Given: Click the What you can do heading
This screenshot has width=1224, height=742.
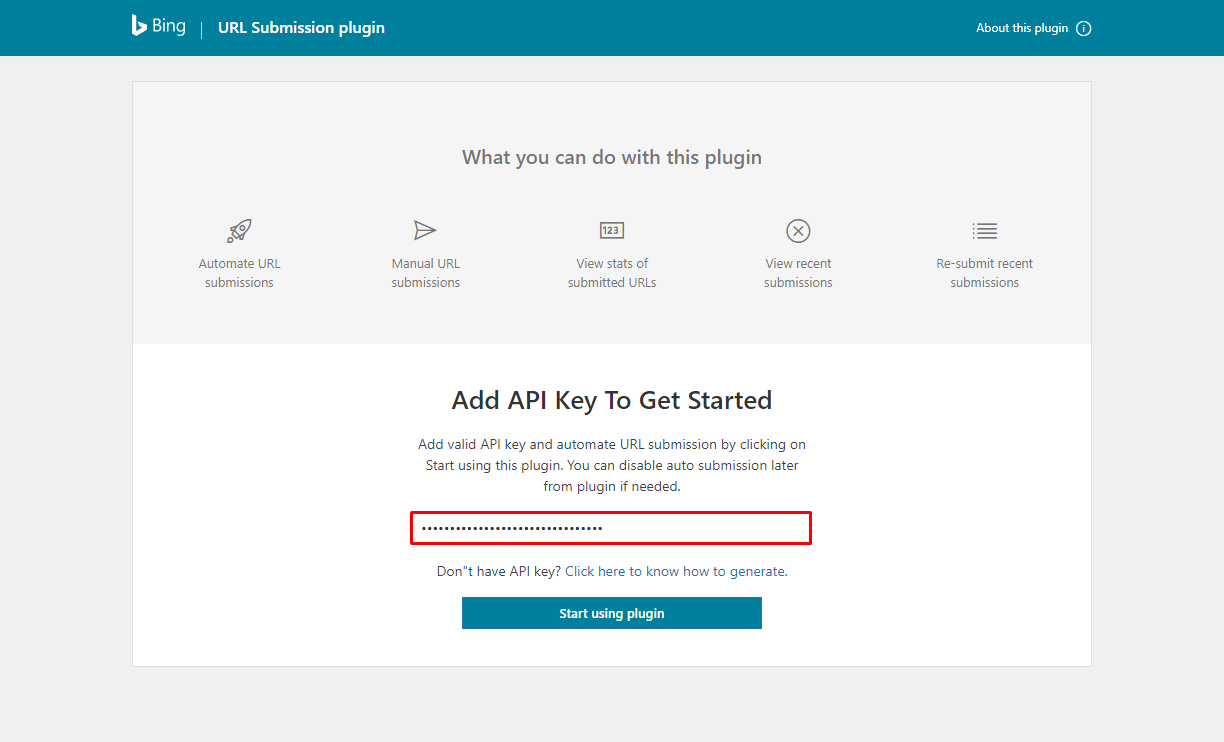Looking at the screenshot, I should click(611, 157).
